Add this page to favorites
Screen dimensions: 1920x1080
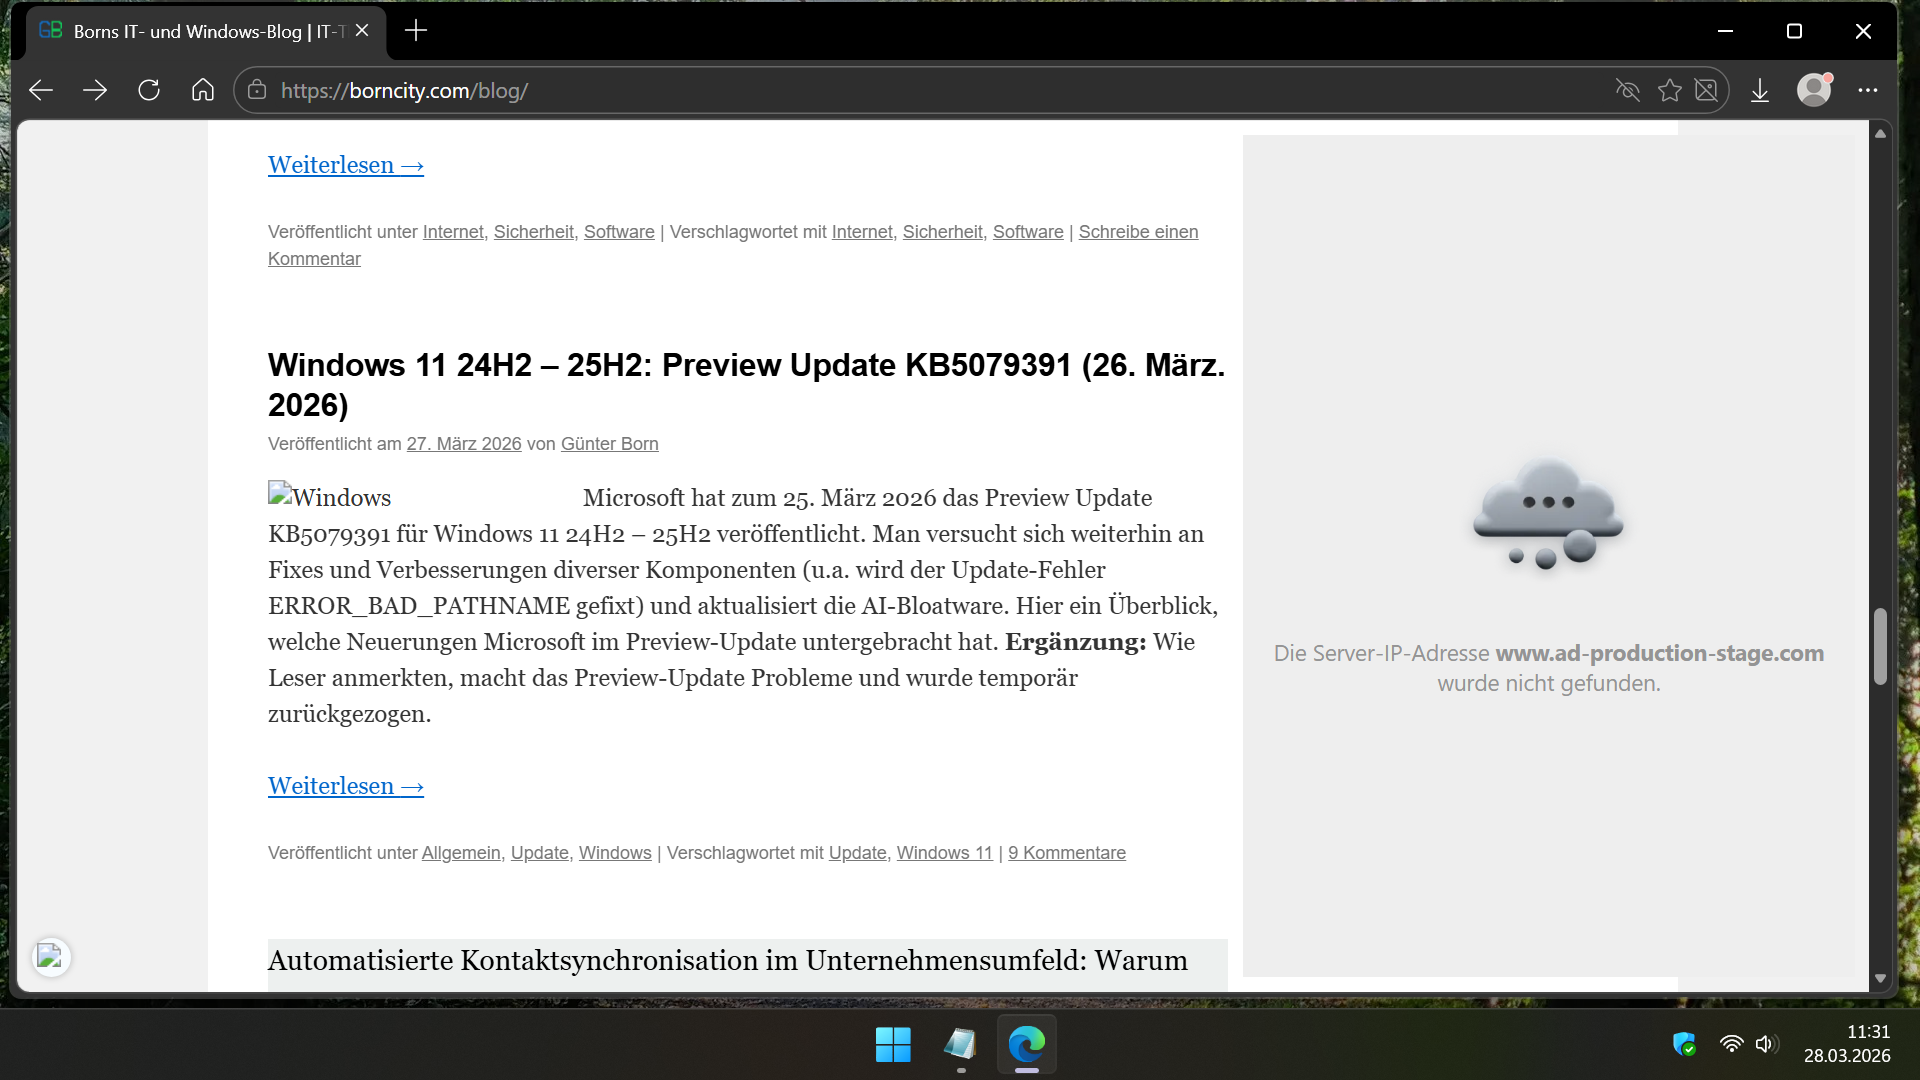point(1669,91)
